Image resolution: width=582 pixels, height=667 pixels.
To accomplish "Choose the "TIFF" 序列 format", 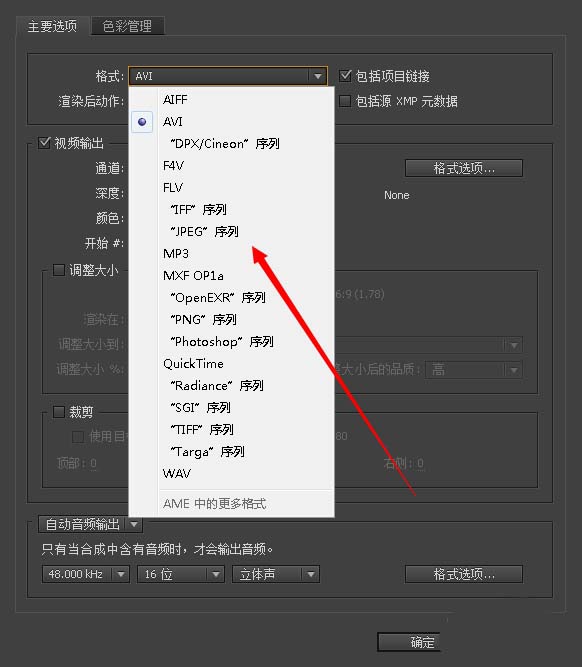I will 231,430.
